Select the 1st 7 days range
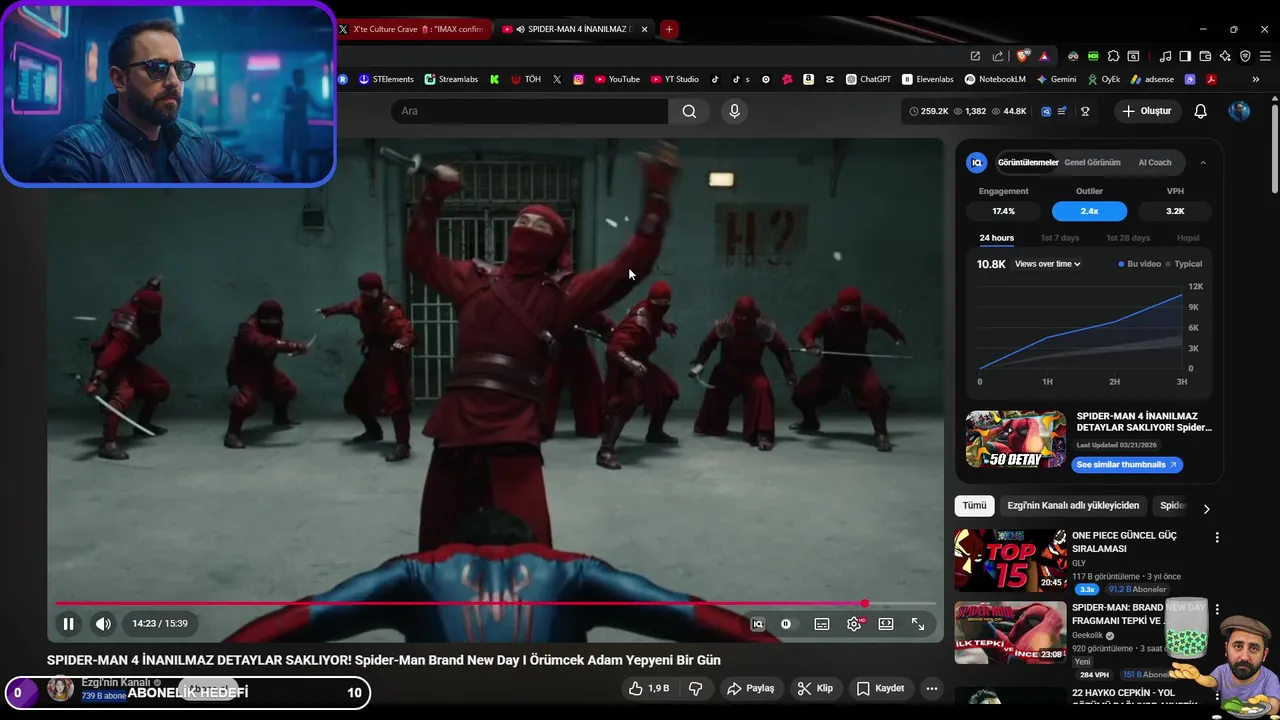Viewport: 1280px width, 720px height. point(1059,238)
